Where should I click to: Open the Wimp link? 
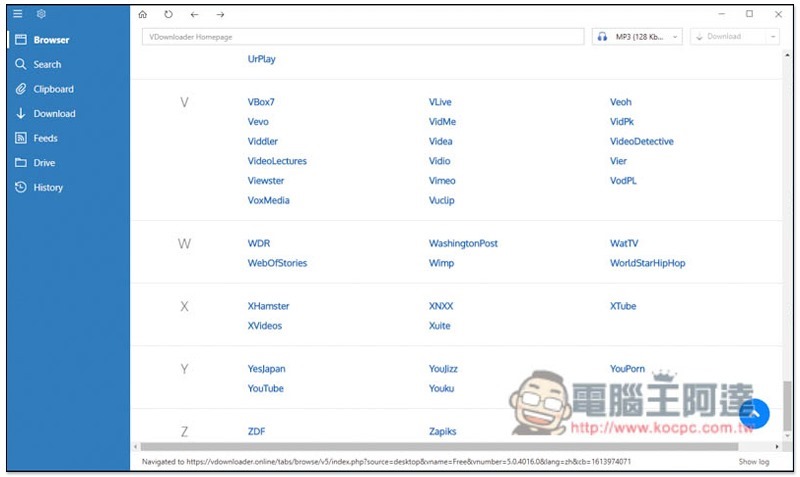pyautogui.click(x=441, y=263)
